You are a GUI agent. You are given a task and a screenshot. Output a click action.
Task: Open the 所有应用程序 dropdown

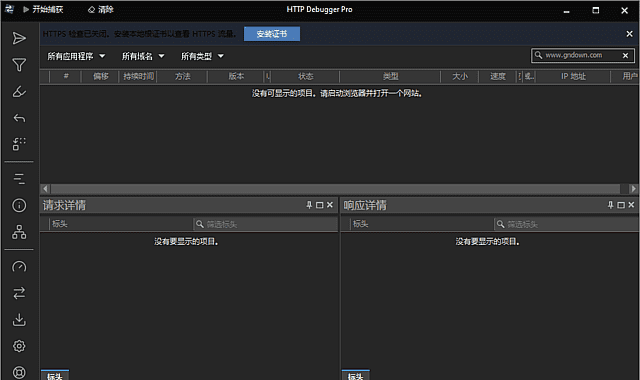click(76, 56)
